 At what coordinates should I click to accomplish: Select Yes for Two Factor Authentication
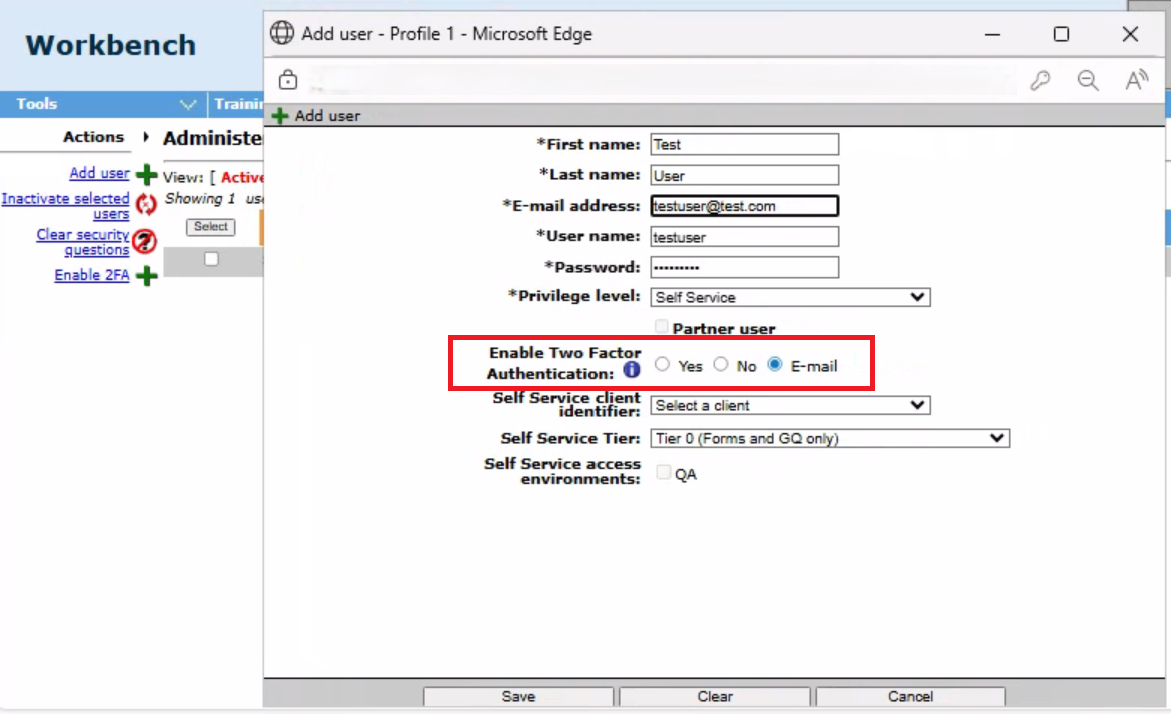[x=662, y=365]
